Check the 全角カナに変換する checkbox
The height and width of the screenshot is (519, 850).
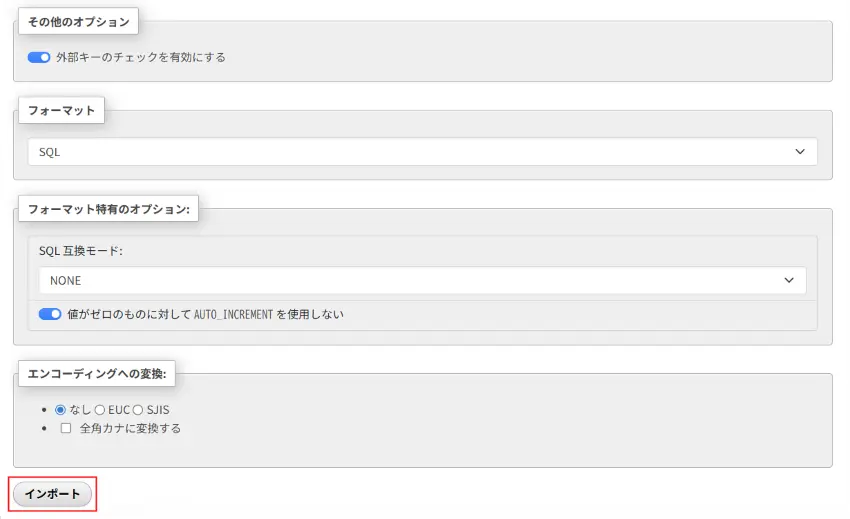point(66,428)
